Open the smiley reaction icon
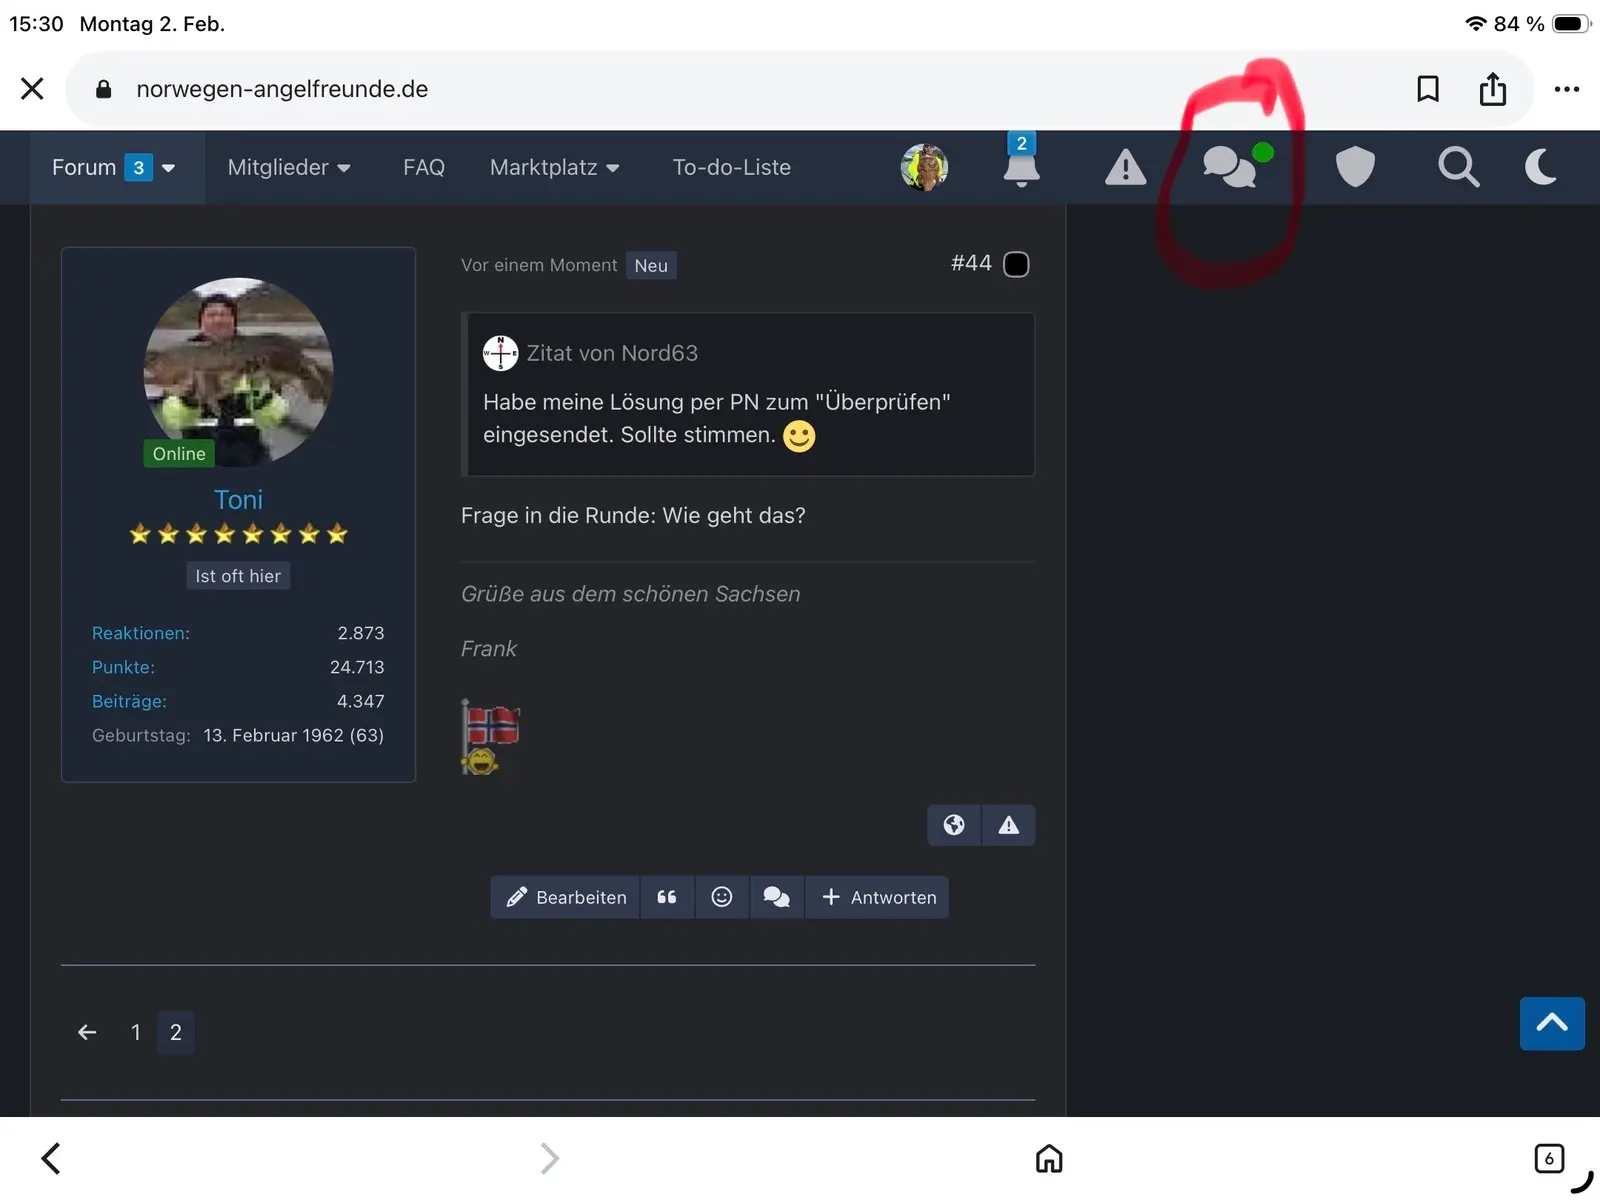The height and width of the screenshot is (1200, 1600). (721, 897)
